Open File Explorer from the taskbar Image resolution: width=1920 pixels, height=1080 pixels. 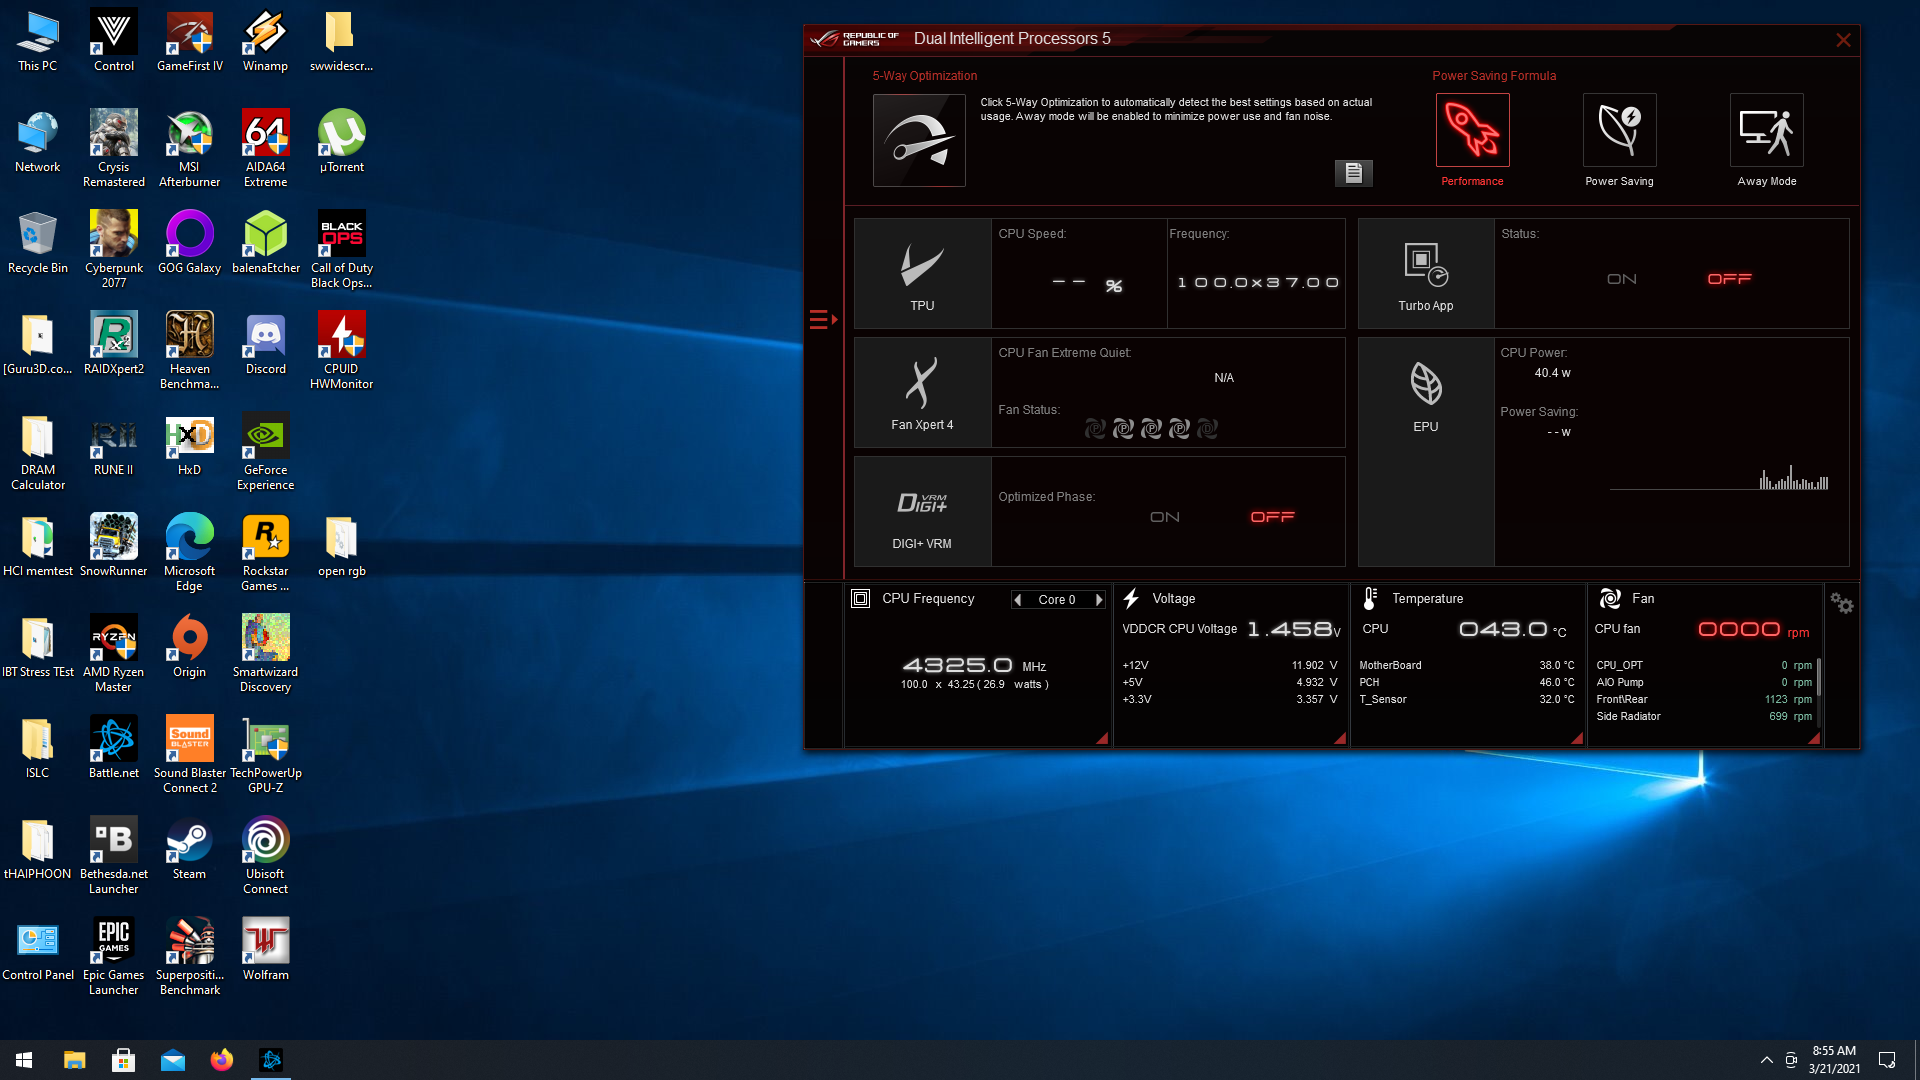click(x=74, y=1060)
